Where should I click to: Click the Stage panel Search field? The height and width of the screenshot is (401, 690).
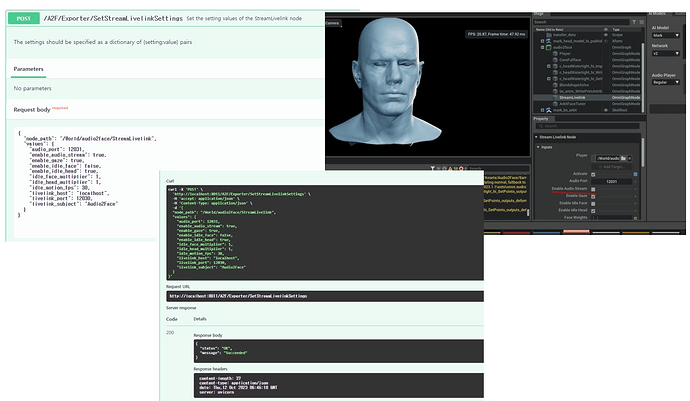click(582, 22)
